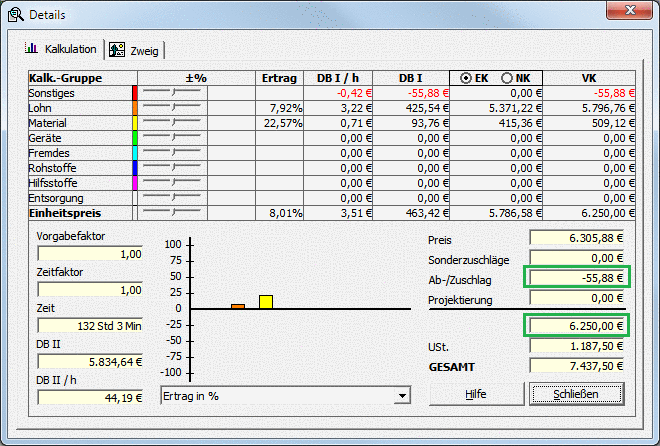Click the USt. field showing 1.187,50 €
The width and height of the screenshot is (660, 446).
(577, 346)
